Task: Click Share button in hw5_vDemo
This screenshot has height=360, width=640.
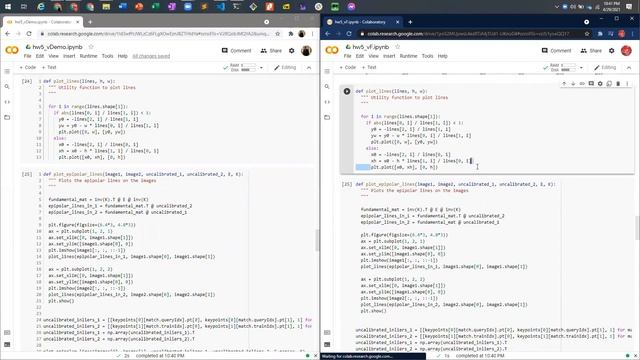Action: pyautogui.click(x=271, y=51)
